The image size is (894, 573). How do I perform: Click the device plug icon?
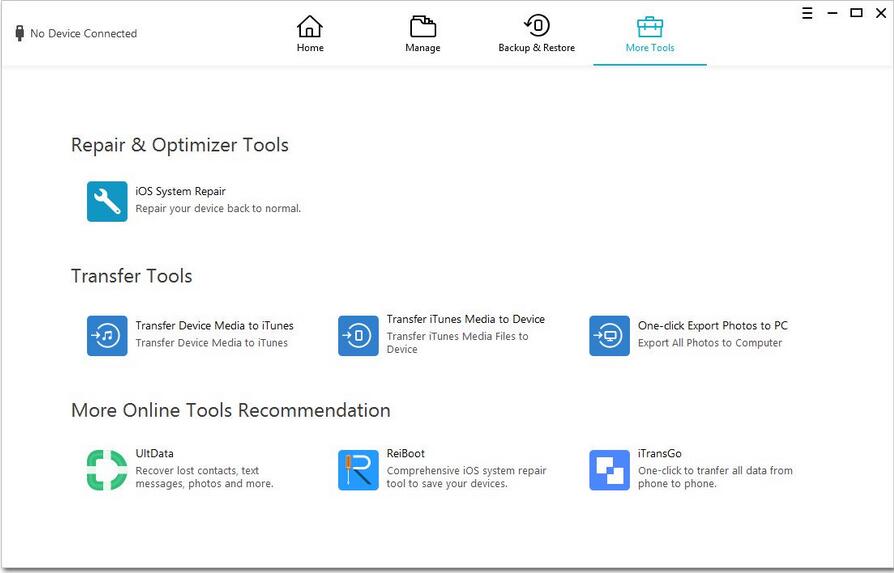click(19, 33)
